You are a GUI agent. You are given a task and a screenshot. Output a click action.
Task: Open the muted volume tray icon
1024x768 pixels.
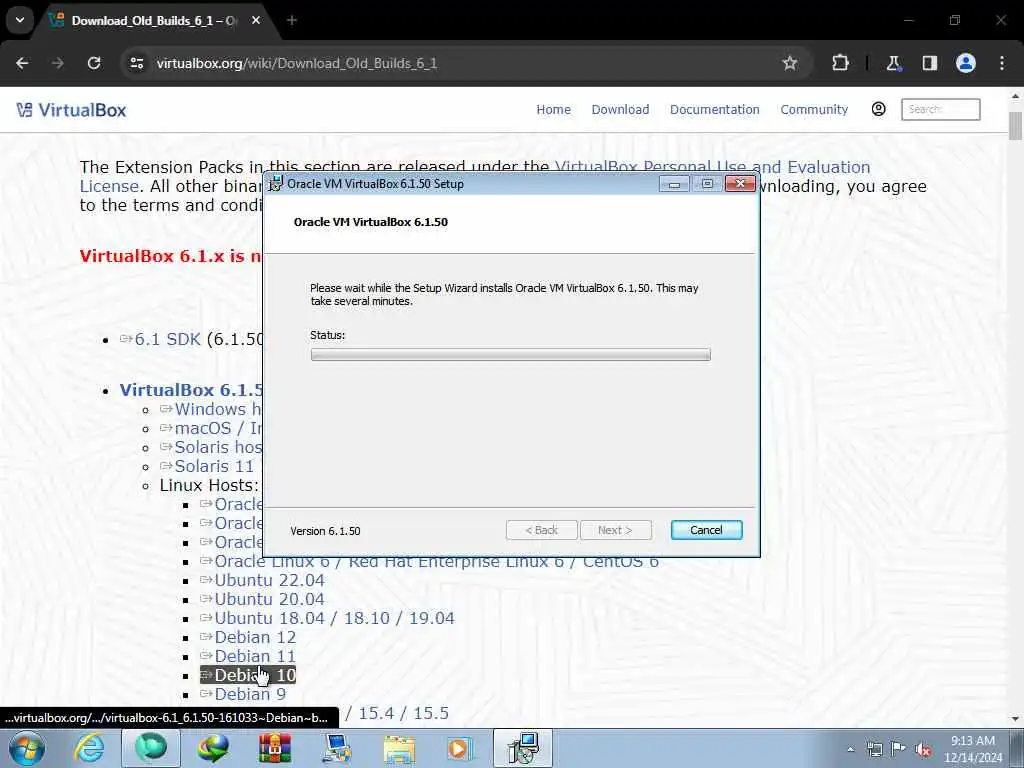coord(923,749)
